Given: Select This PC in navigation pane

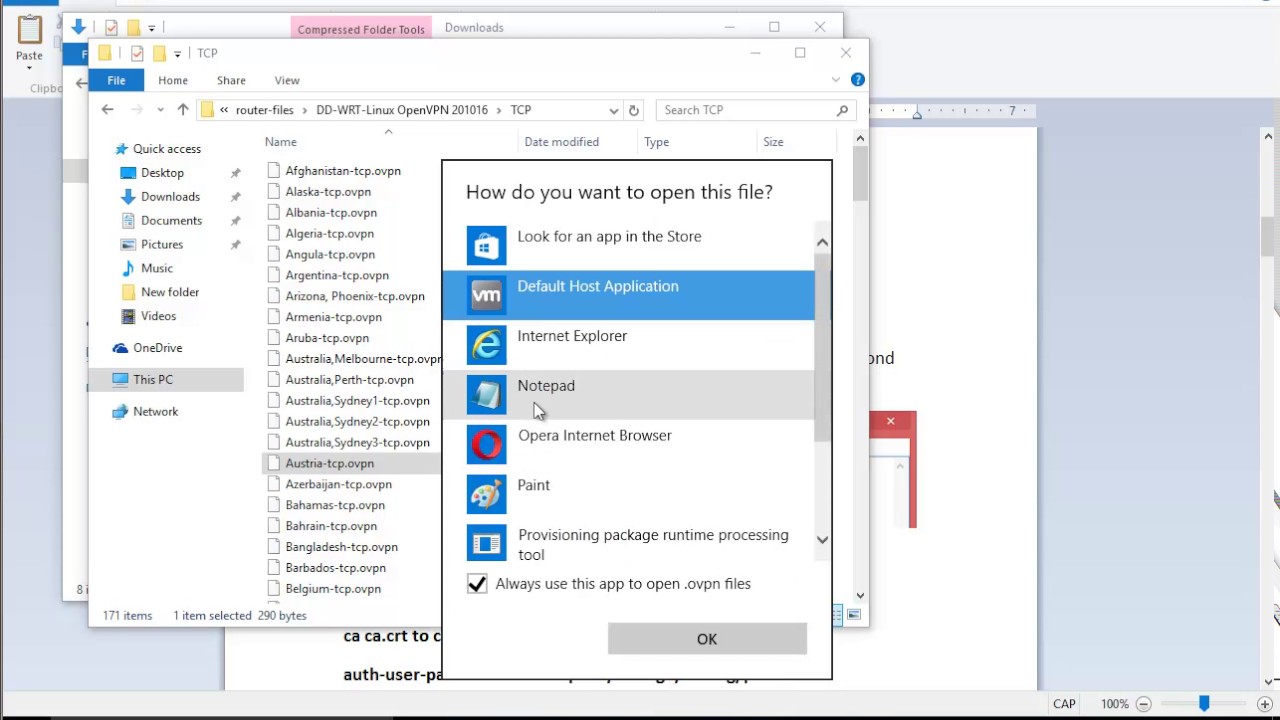Looking at the screenshot, I should point(153,380).
